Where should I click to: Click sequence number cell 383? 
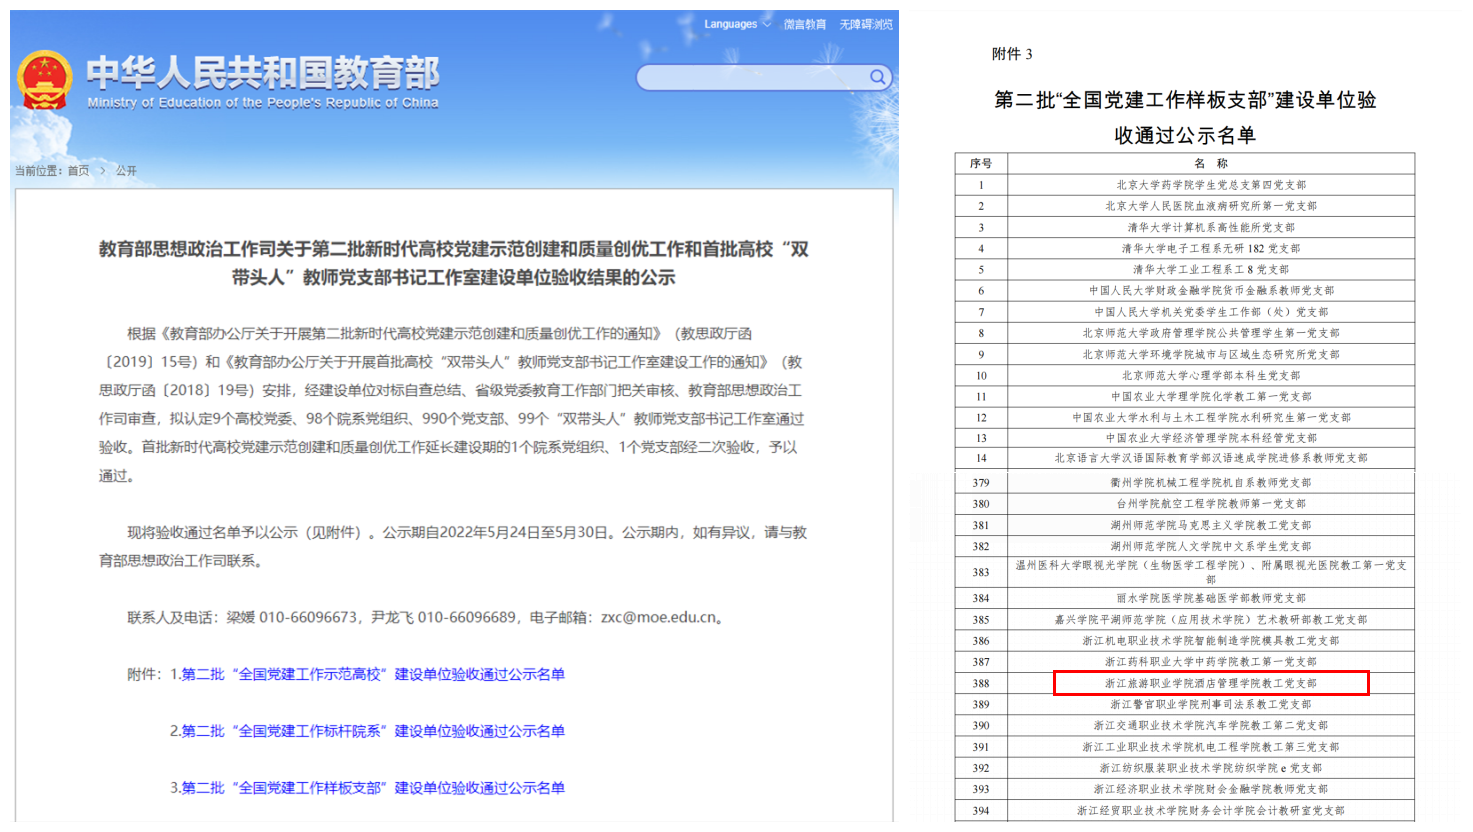coord(981,572)
